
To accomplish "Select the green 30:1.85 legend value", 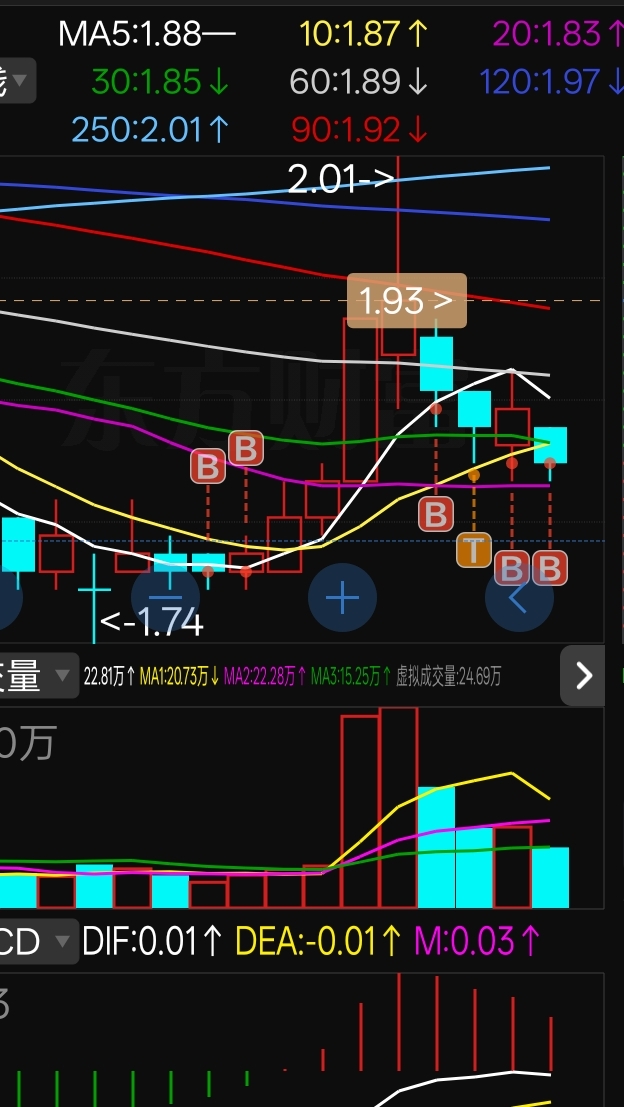I will tap(160, 83).
